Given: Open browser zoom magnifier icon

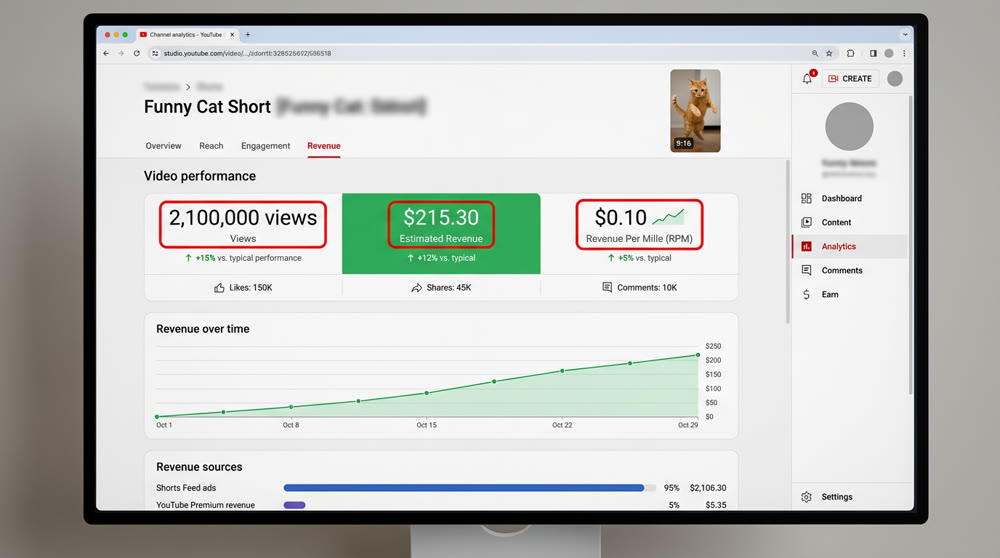Looking at the screenshot, I should (815, 54).
